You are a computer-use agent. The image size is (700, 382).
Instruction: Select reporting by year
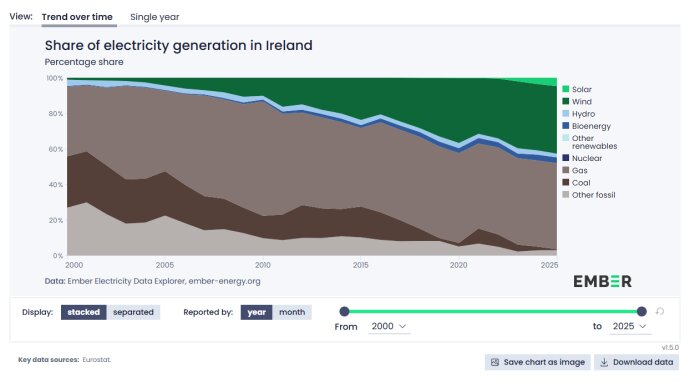(256, 312)
